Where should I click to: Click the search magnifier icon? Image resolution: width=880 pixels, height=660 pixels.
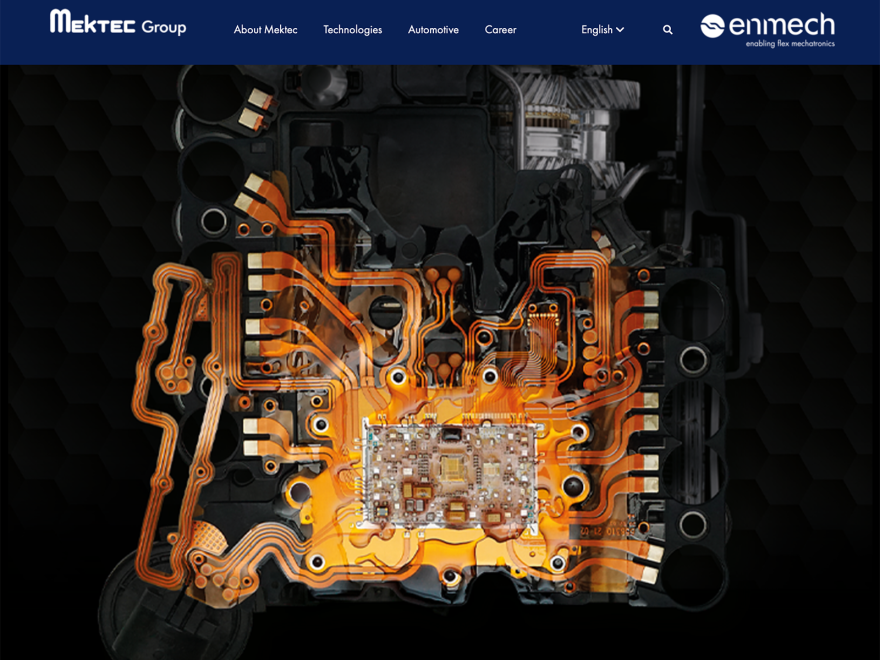pyautogui.click(x=667, y=30)
